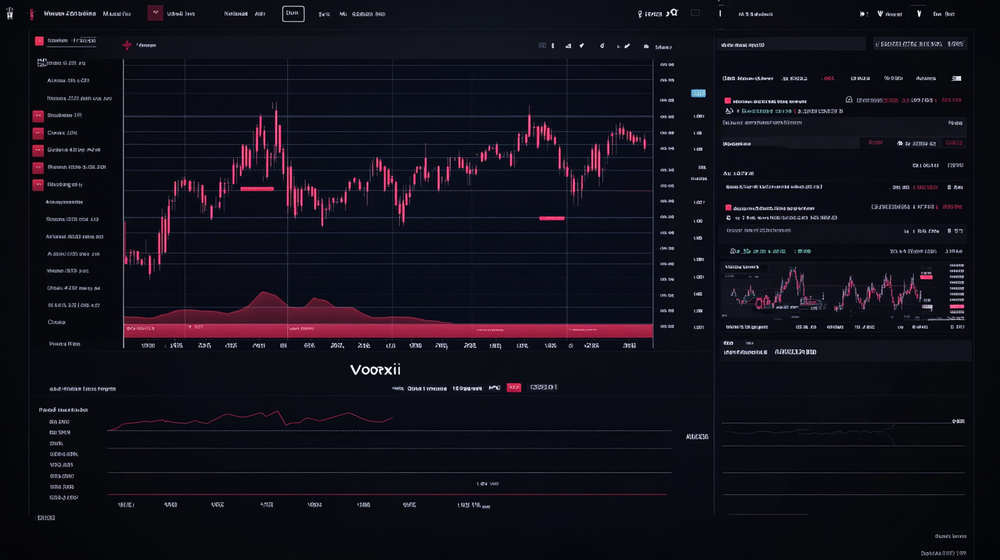Open the first menu item beside the logo

tap(70, 14)
